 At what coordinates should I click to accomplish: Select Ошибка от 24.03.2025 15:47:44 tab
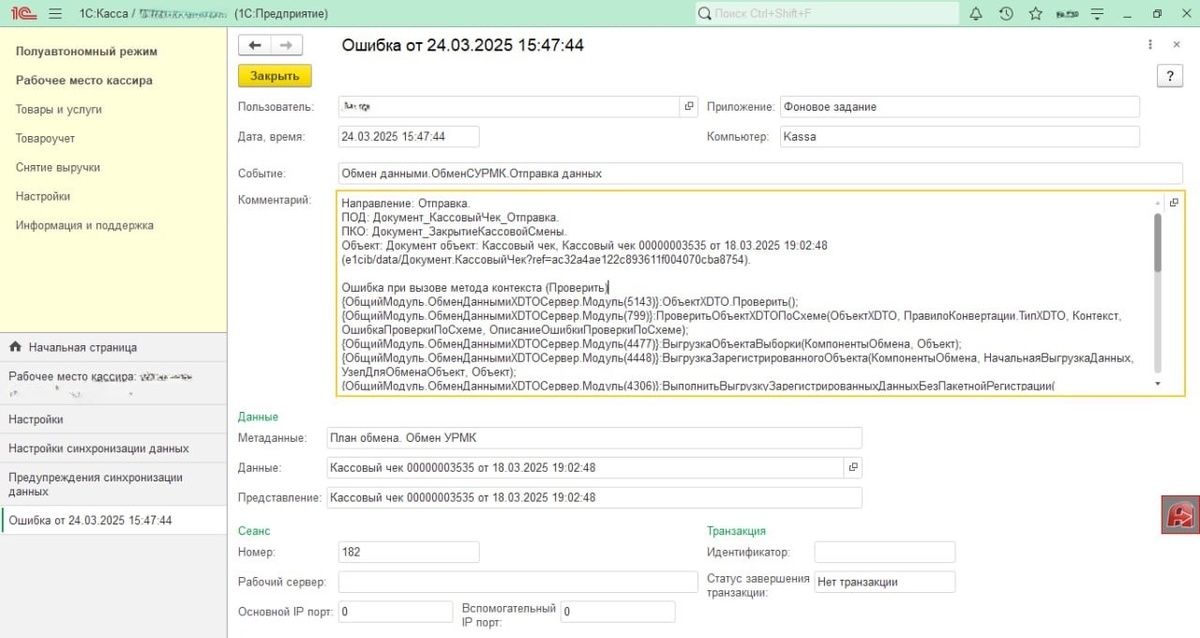point(113,520)
